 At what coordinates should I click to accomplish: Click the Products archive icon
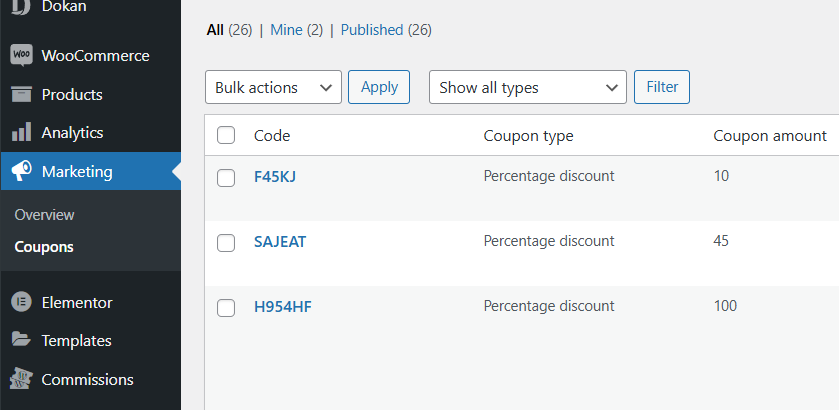21,95
